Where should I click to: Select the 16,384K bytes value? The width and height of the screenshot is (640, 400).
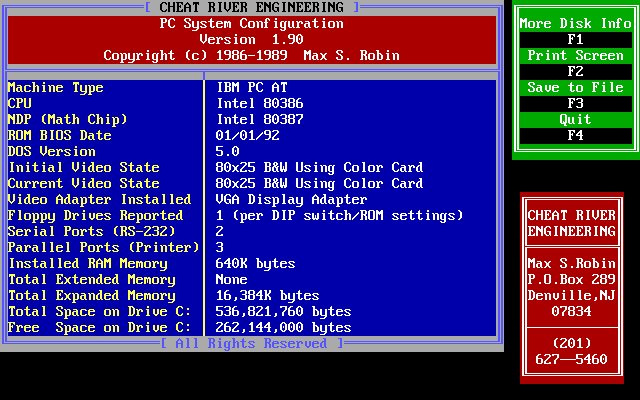267,296
